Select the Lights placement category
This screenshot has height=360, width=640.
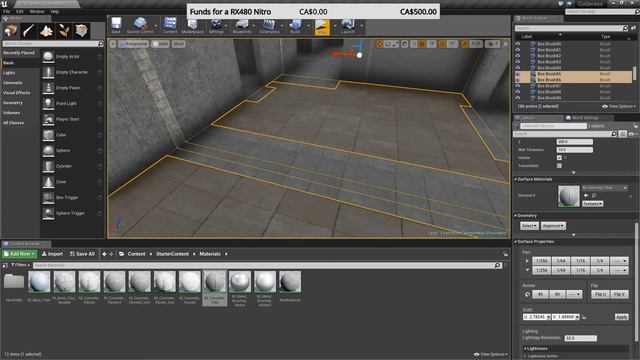pyautogui.click(x=9, y=73)
